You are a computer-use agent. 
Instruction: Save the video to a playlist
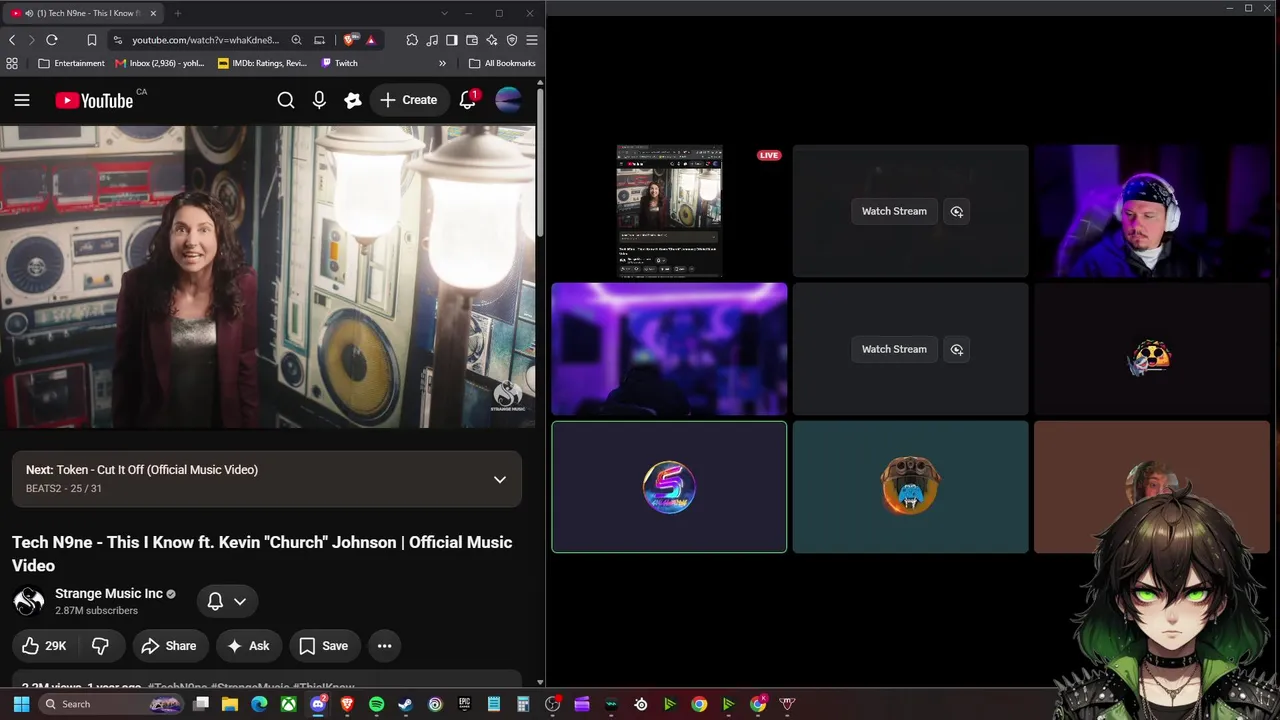324,646
